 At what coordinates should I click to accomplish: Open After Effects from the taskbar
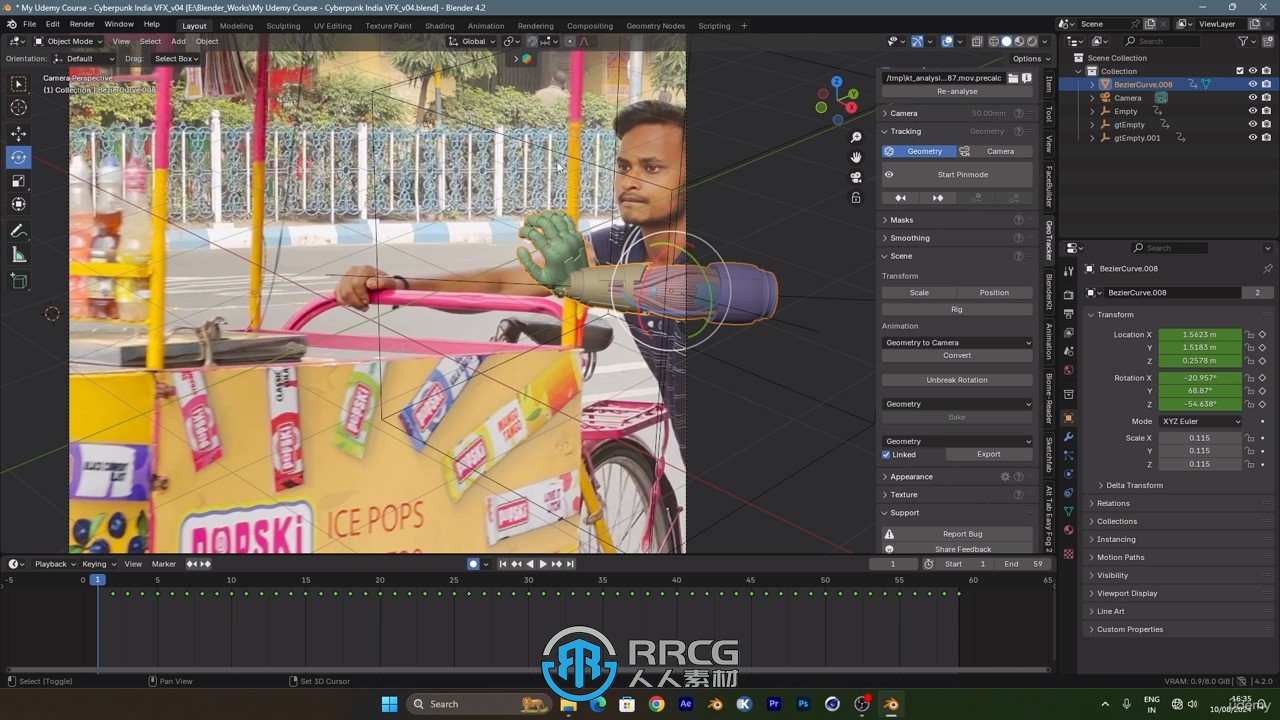[x=685, y=704]
